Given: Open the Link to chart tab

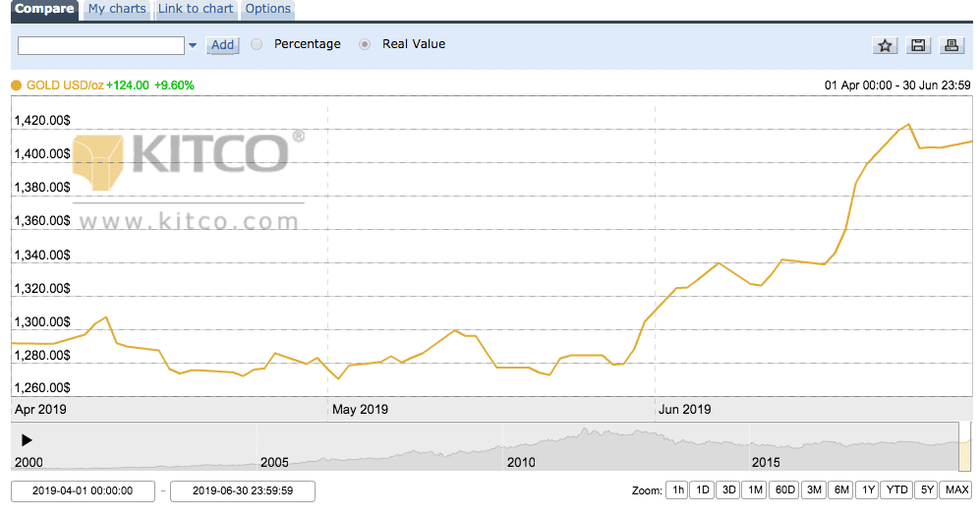Looking at the screenshot, I should click(195, 9).
